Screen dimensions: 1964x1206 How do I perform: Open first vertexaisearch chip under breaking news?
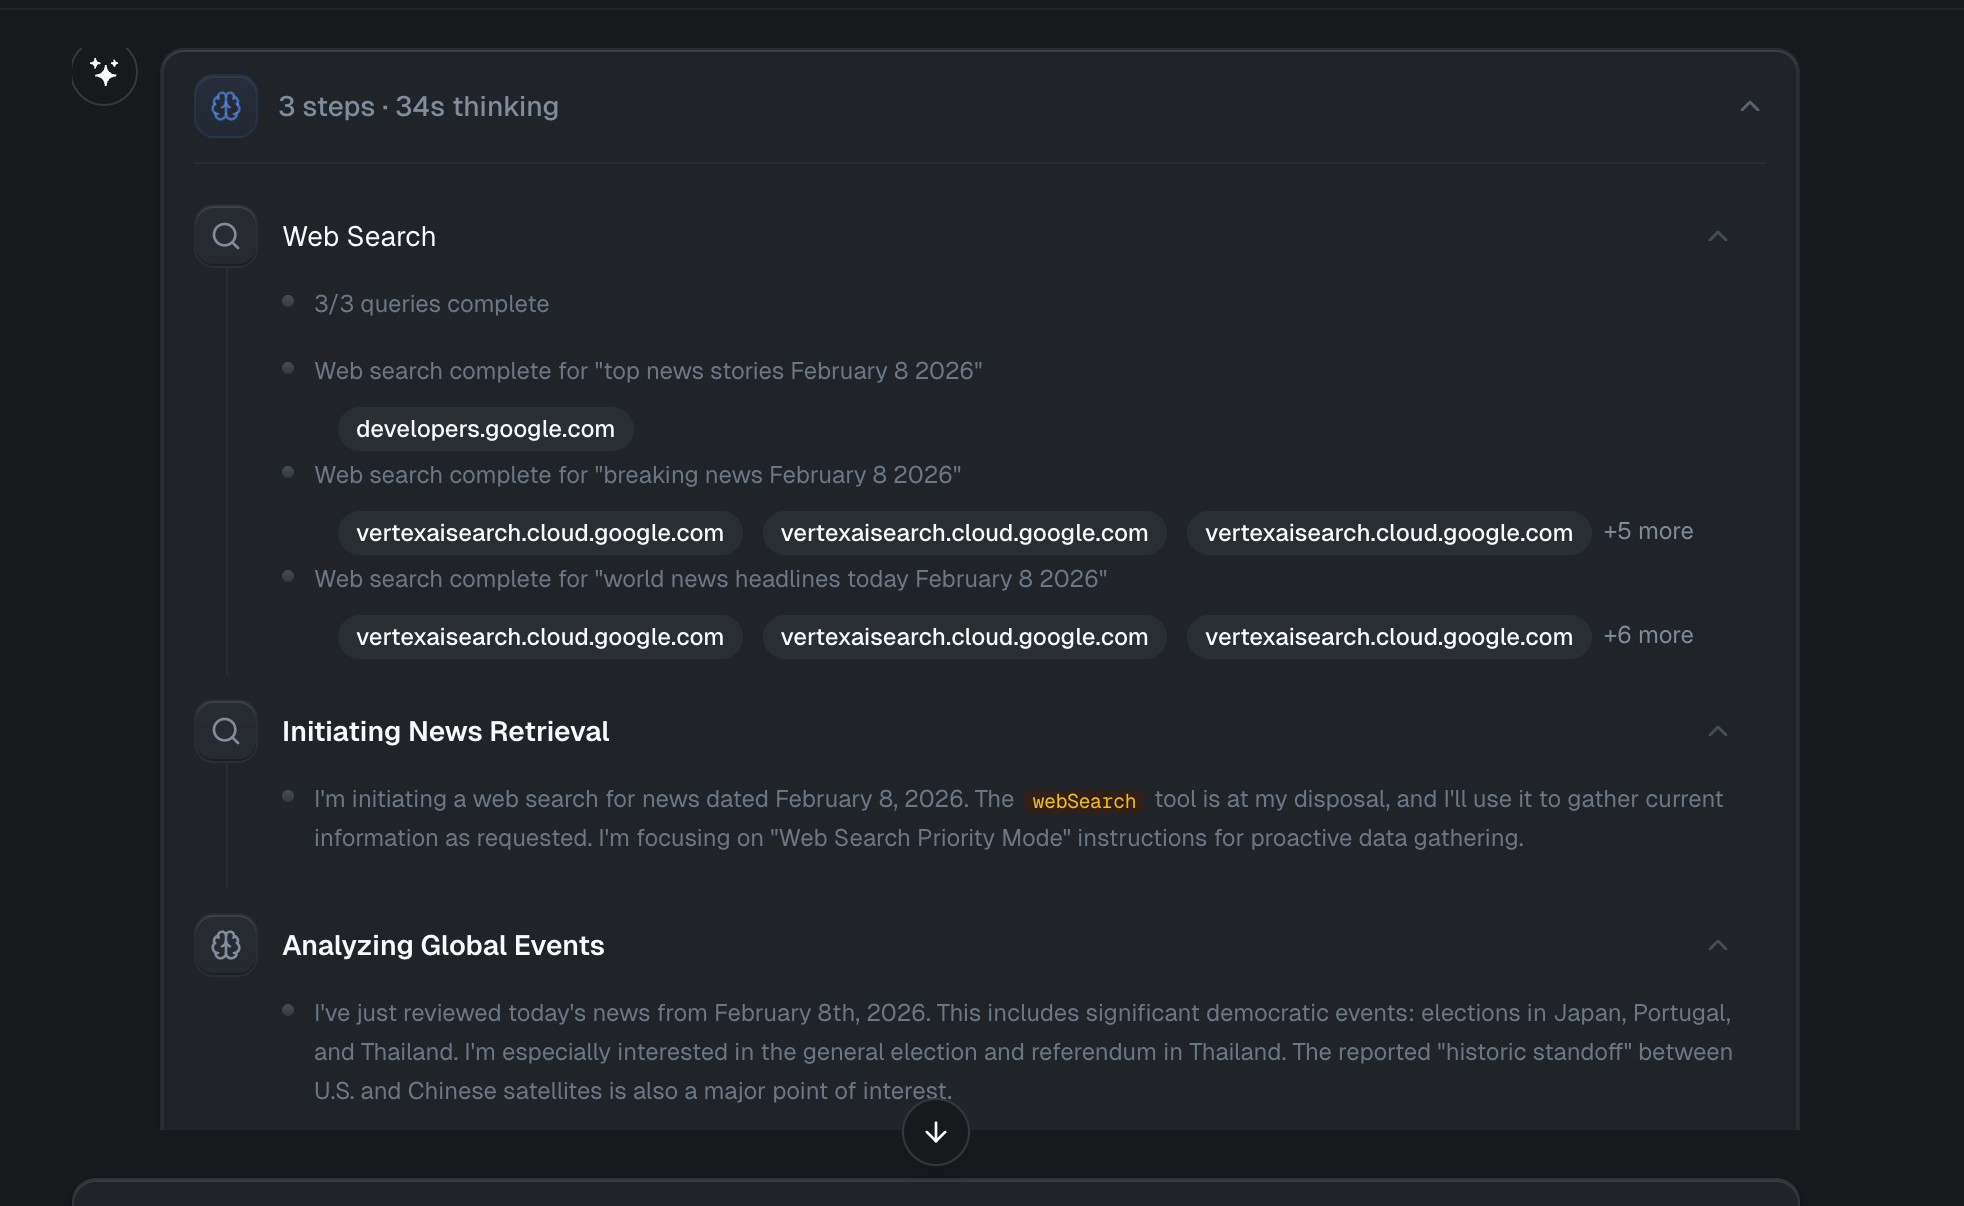click(x=539, y=533)
